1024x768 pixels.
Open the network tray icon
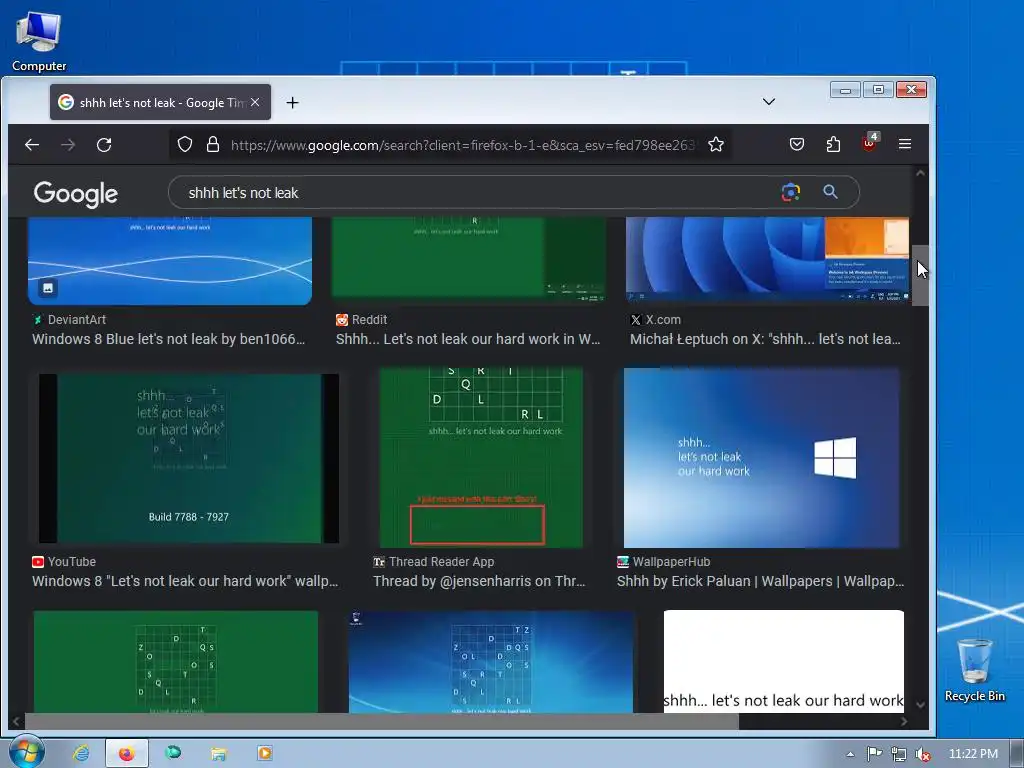click(x=899, y=754)
